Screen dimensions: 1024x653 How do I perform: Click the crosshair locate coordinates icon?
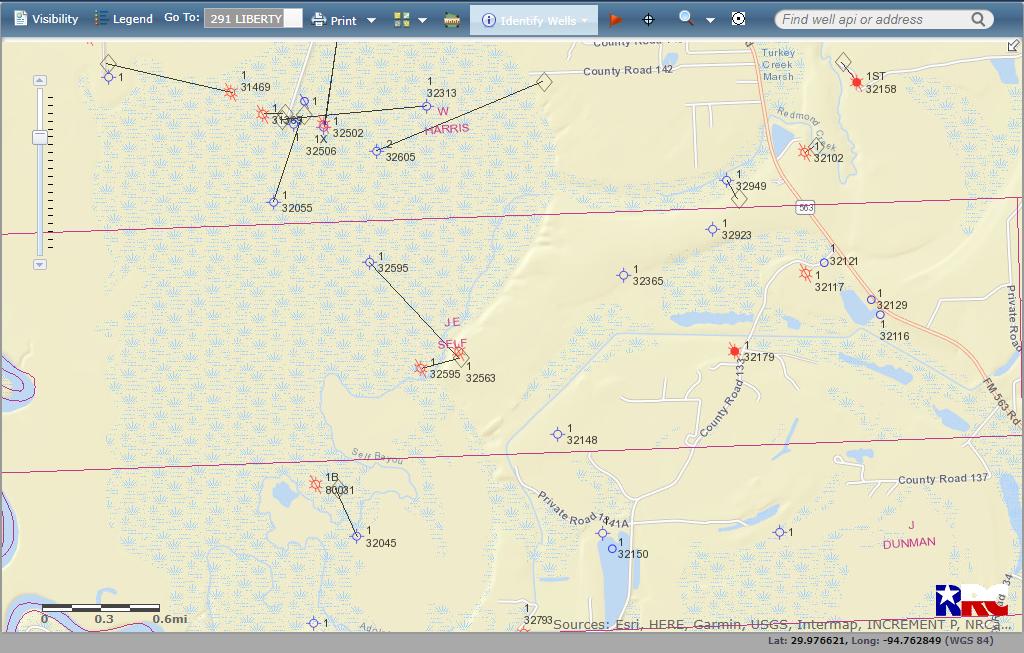tap(648, 20)
